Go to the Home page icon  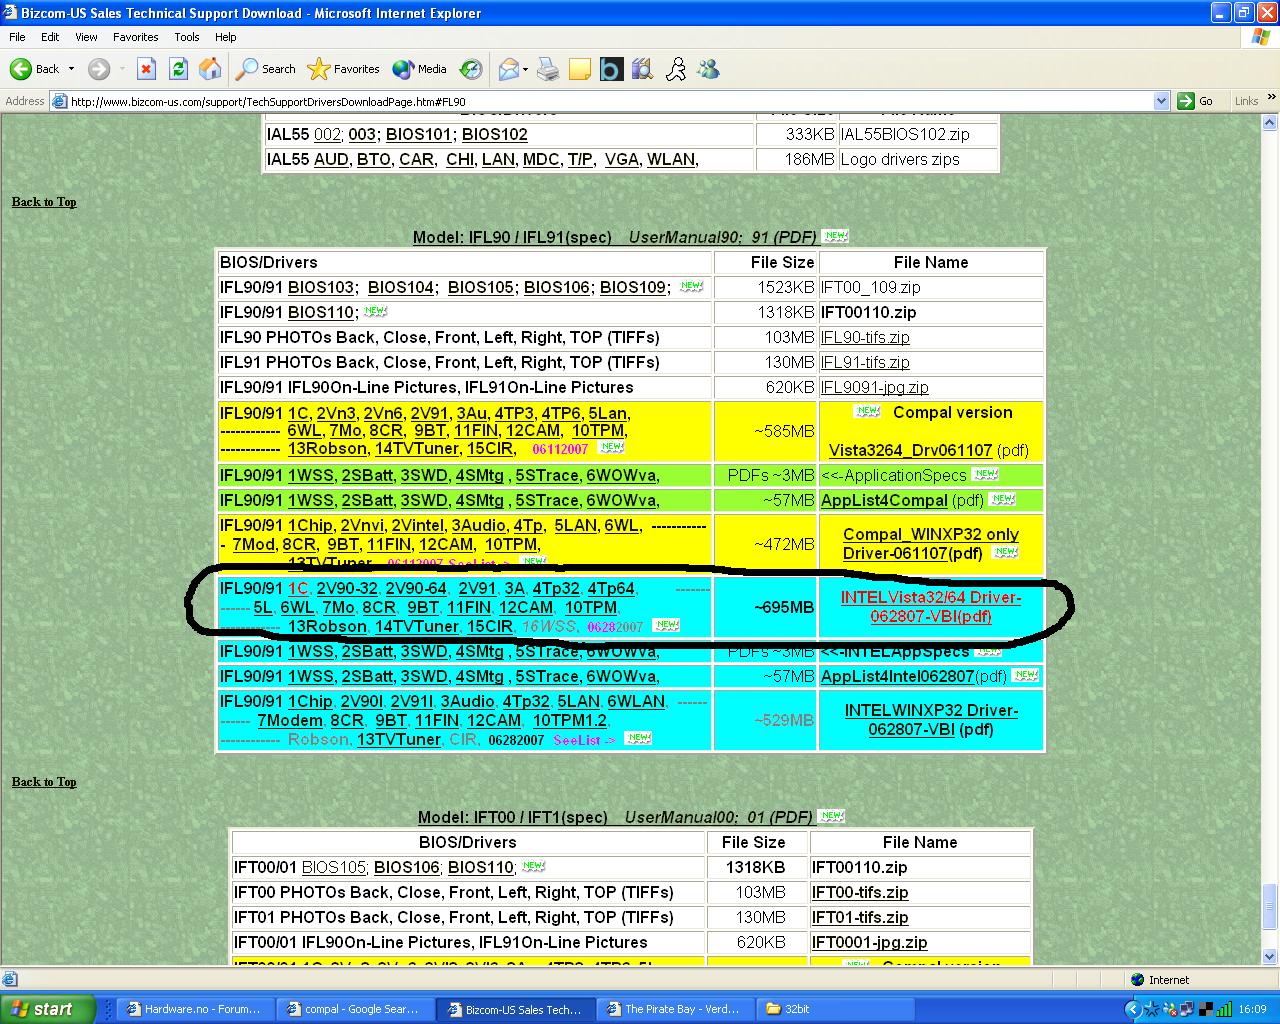click(210, 69)
